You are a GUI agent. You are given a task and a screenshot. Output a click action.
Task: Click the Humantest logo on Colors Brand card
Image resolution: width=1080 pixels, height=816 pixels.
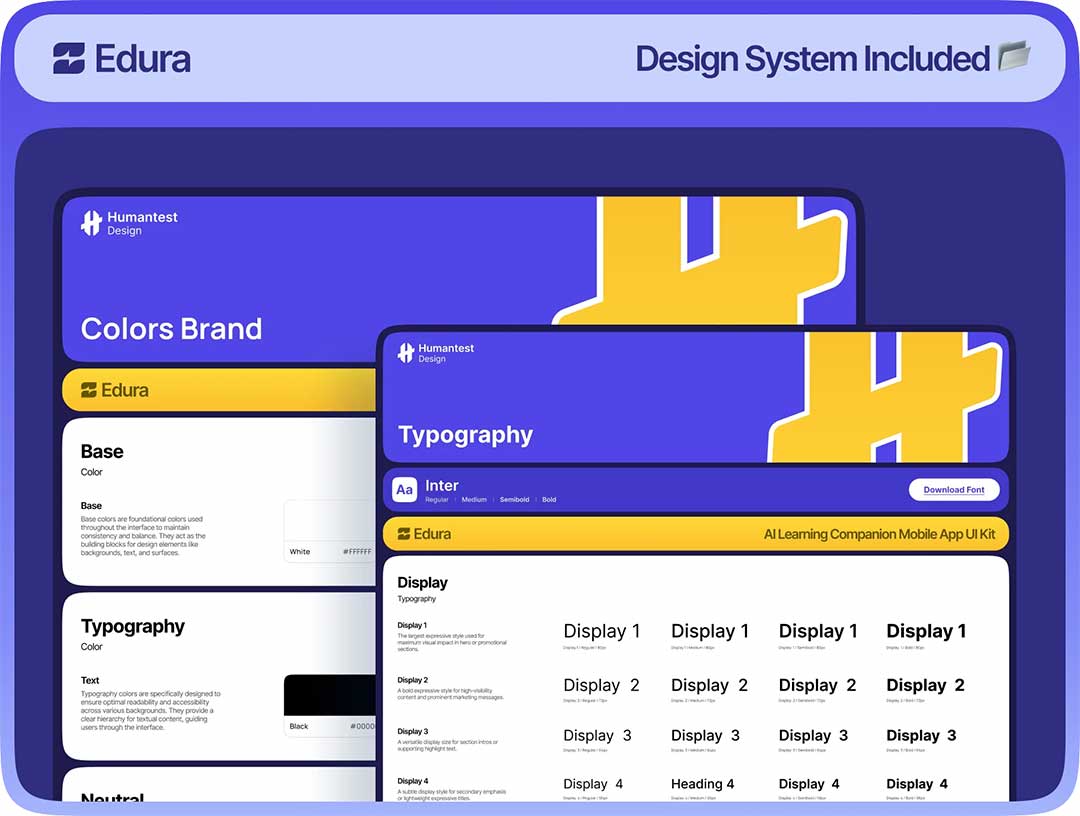point(92,223)
